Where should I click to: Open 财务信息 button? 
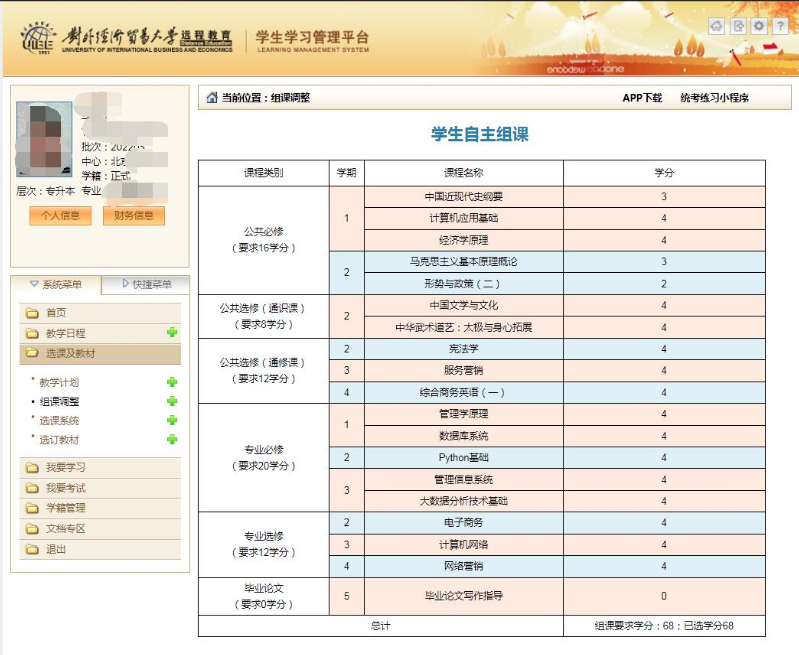tap(134, 216)
